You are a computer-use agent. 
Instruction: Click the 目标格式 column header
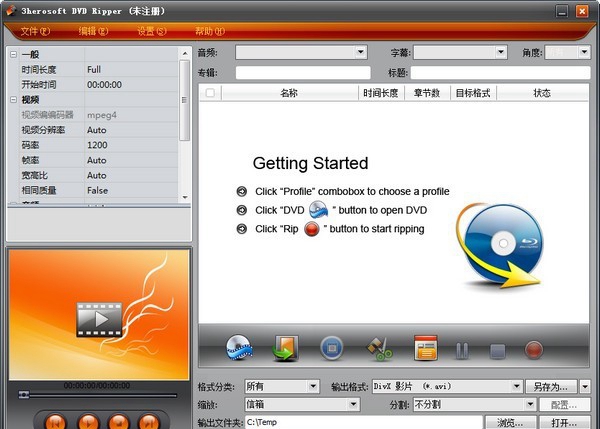point(473,93)
